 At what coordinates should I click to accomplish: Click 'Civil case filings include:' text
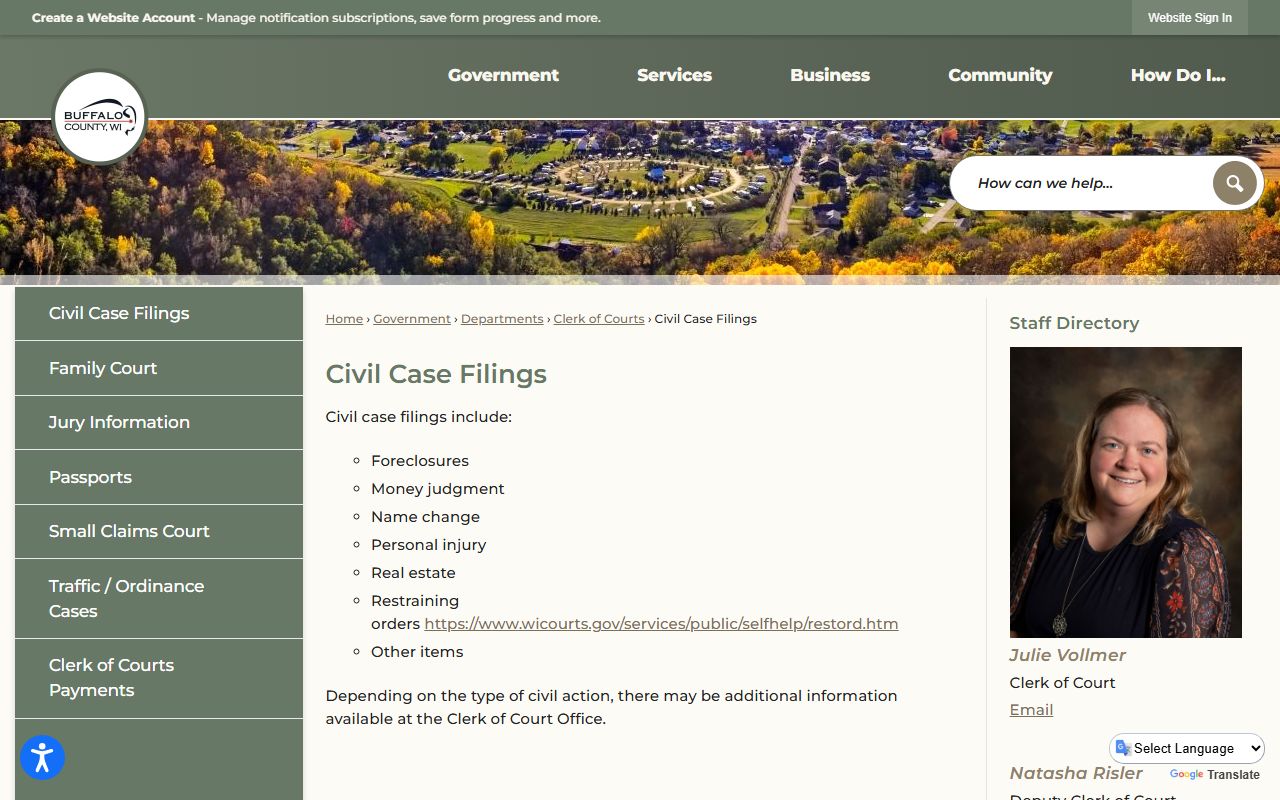point(418,417)
